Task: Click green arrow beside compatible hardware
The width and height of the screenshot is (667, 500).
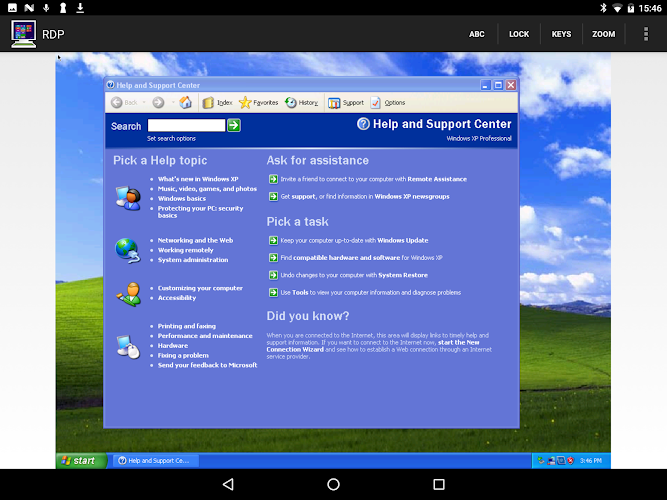Action: click(x=274, y=258)
